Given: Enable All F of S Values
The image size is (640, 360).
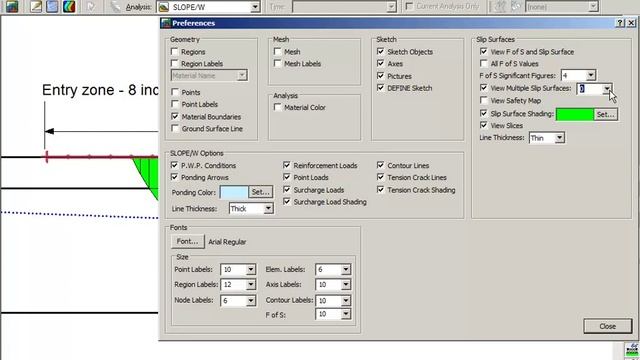Looking at the screenshot, I should coord(484,63).
